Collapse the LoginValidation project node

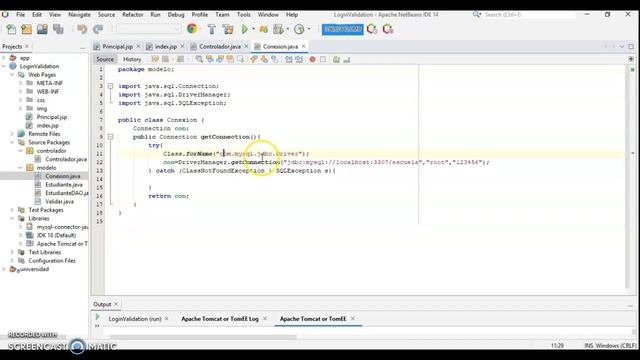point(4,66)
